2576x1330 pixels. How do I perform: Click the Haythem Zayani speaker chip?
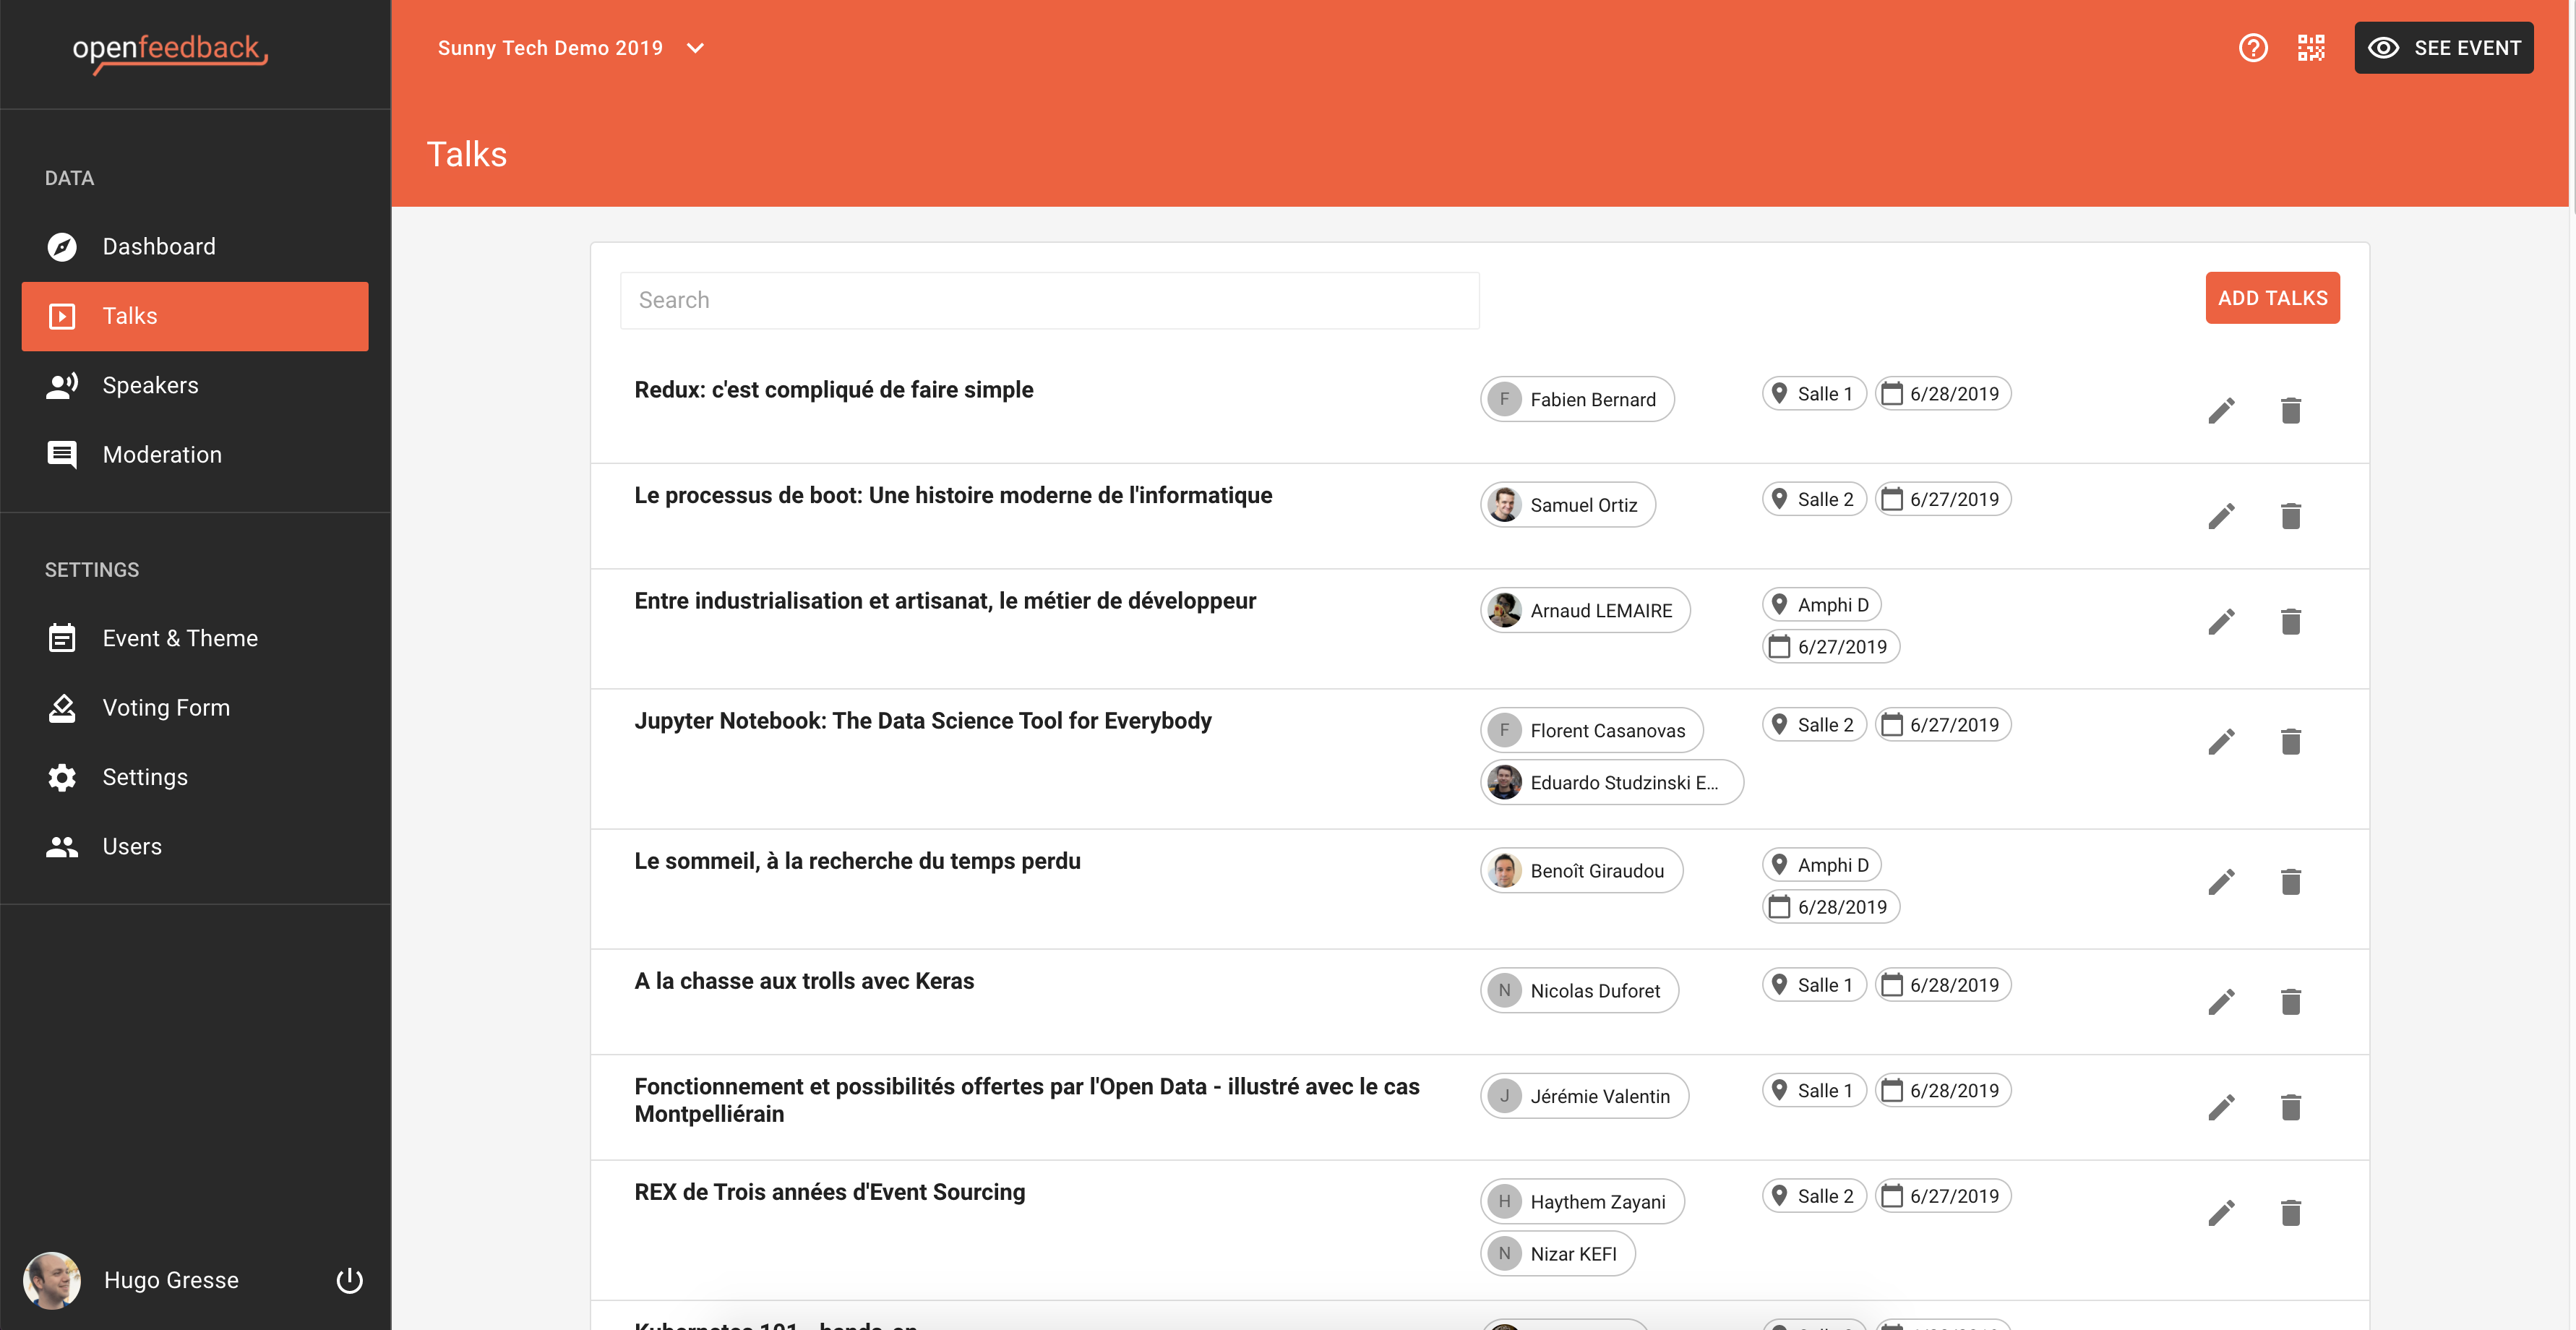pos(1583,1202)
